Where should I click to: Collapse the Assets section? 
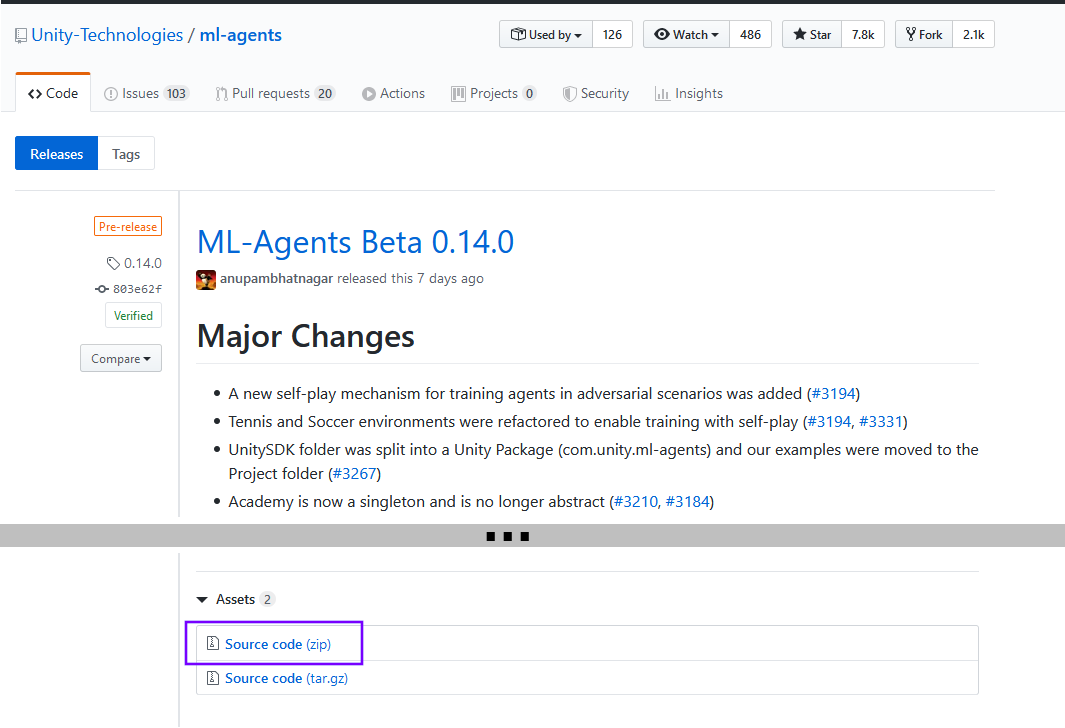(x=202, y=600)
